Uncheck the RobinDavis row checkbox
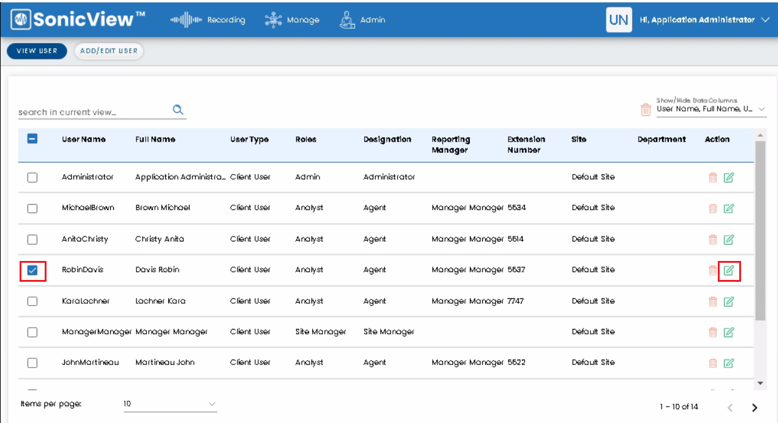Screen dimensions: 778x423 click(x=32, y=270)
